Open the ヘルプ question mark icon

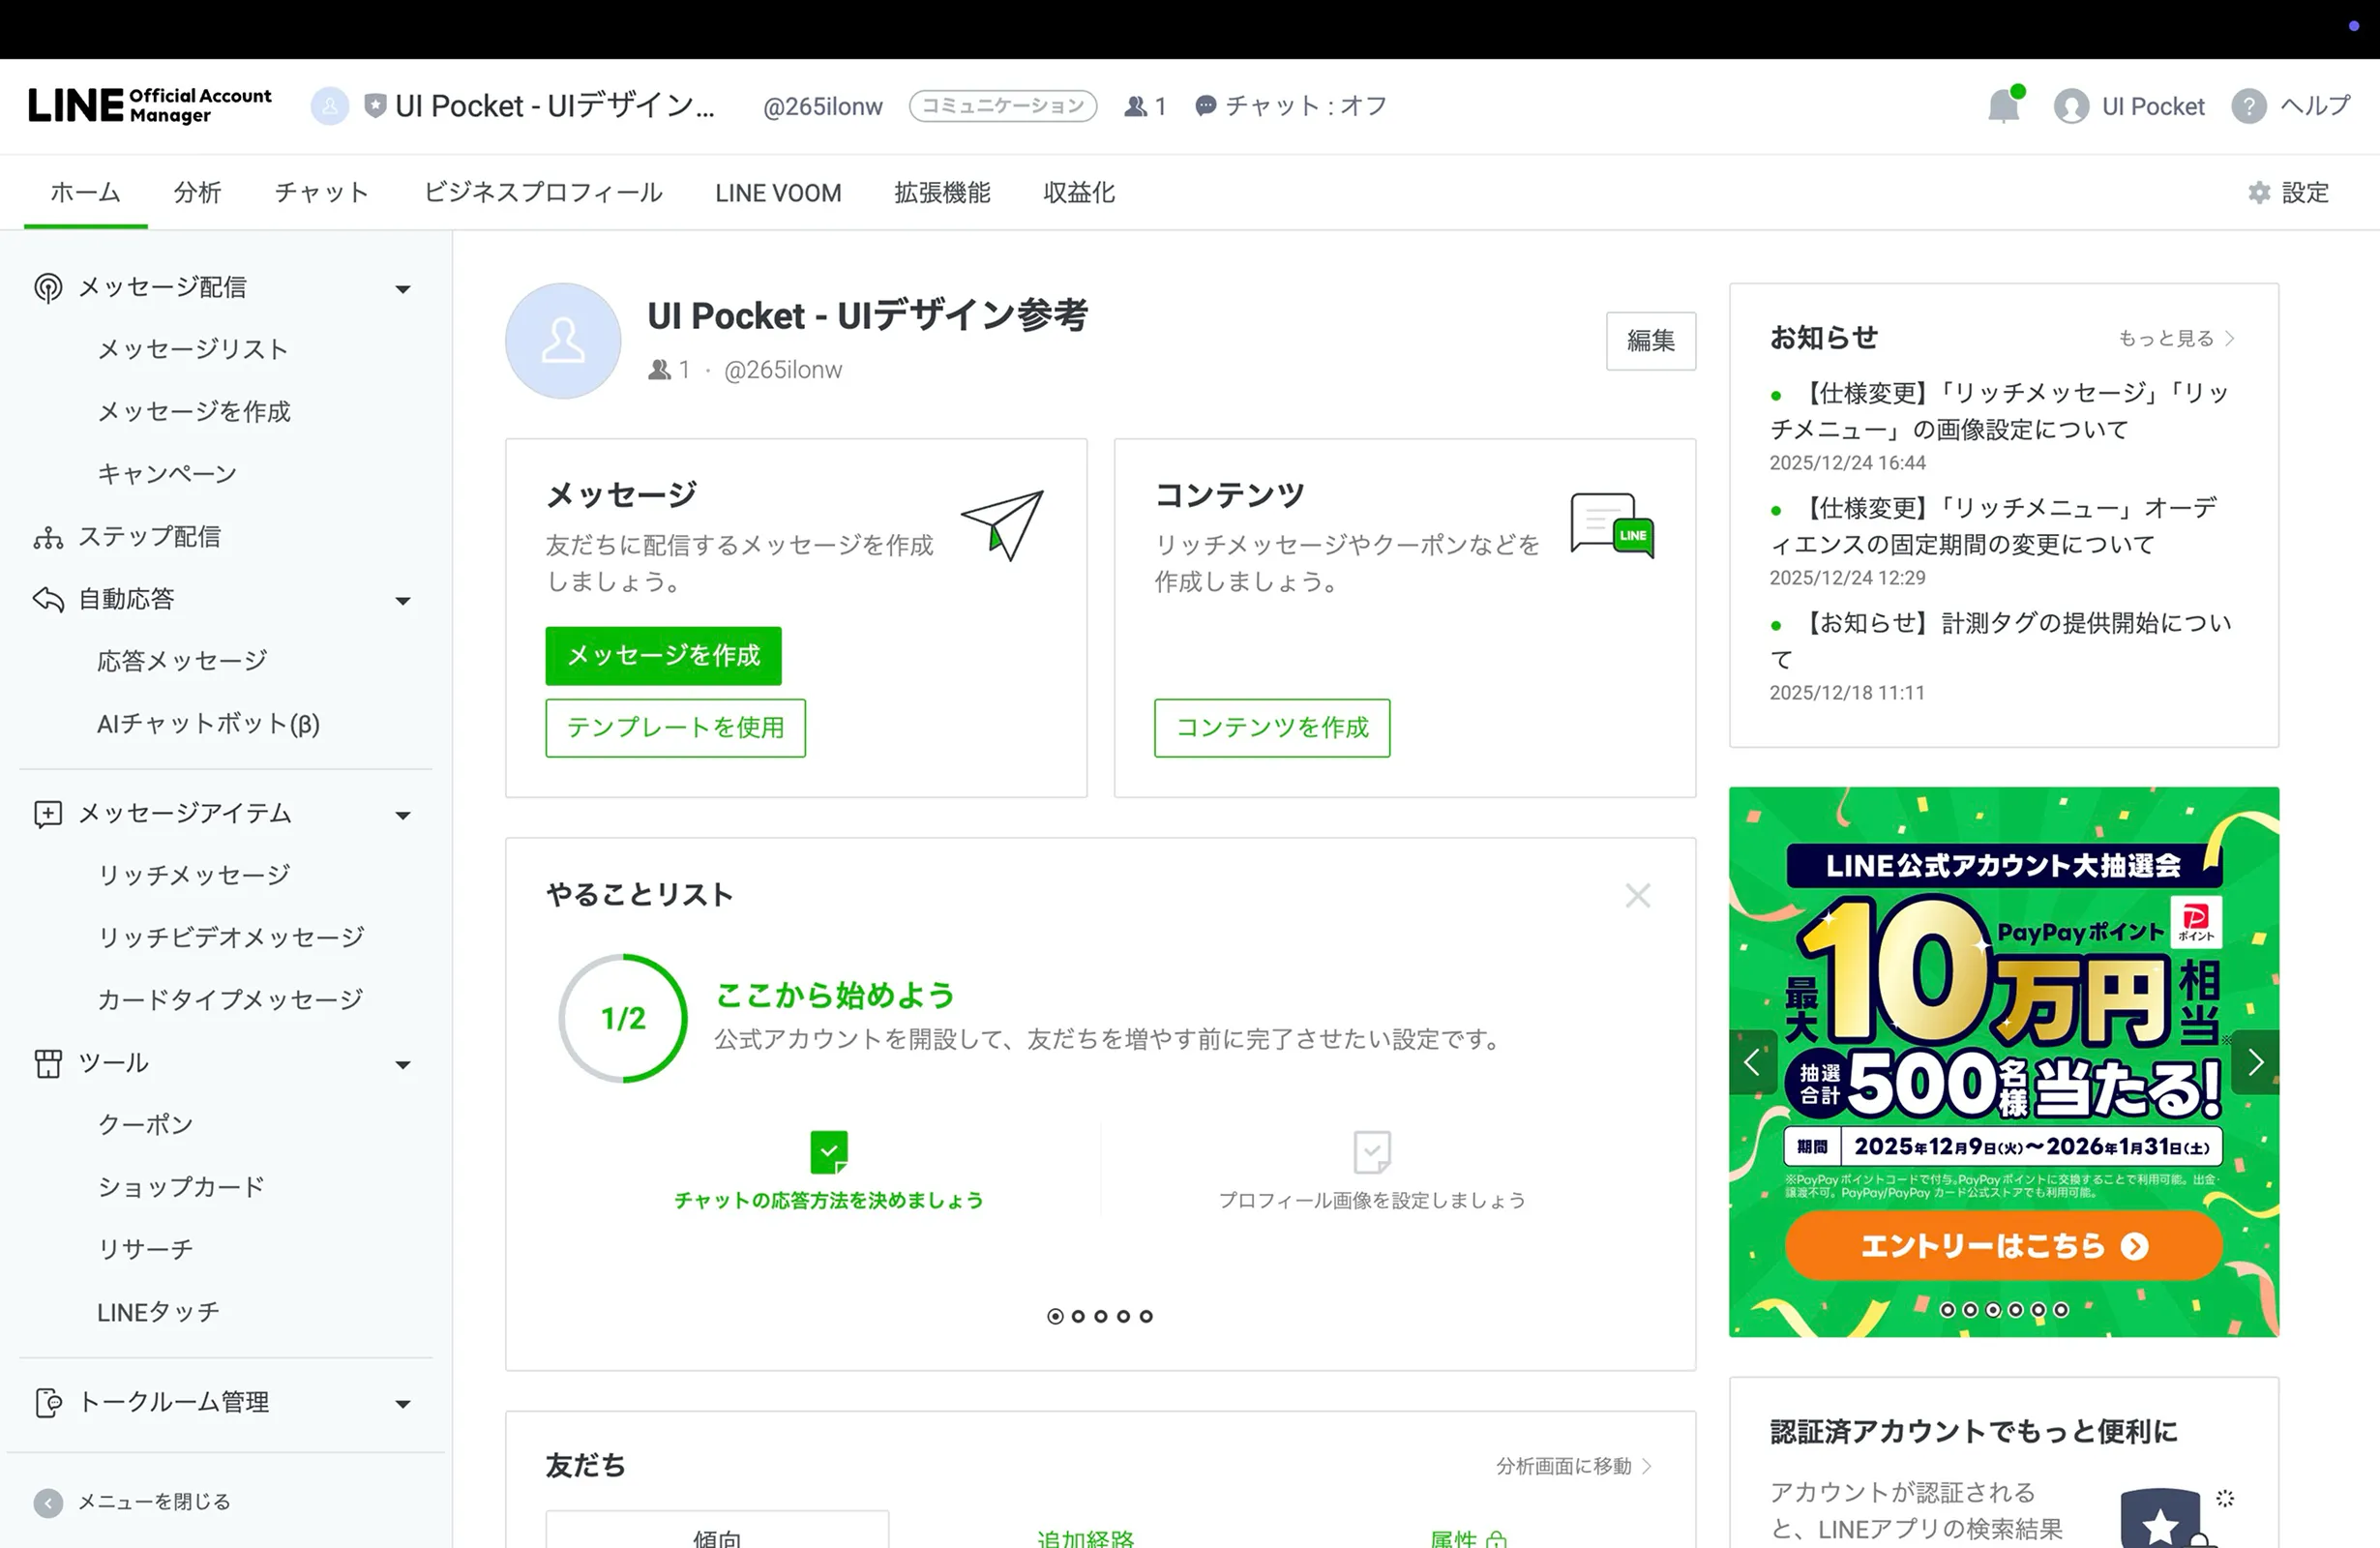[x=2248, y=105]
